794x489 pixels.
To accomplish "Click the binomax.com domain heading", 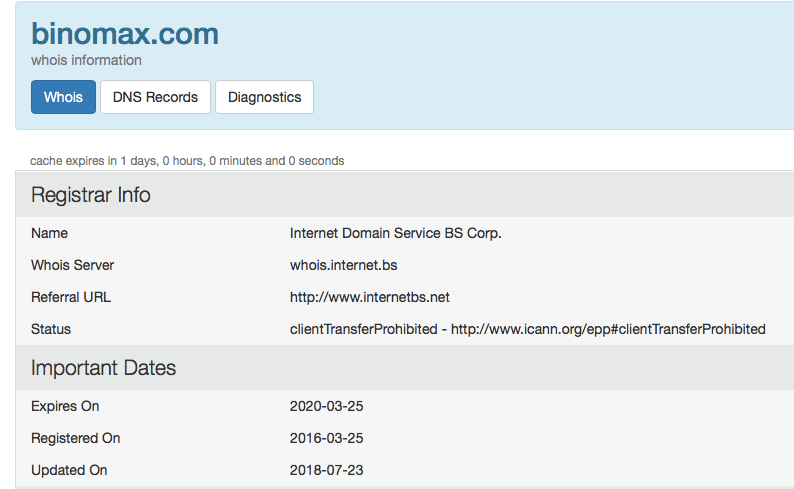I will (125, 33).
